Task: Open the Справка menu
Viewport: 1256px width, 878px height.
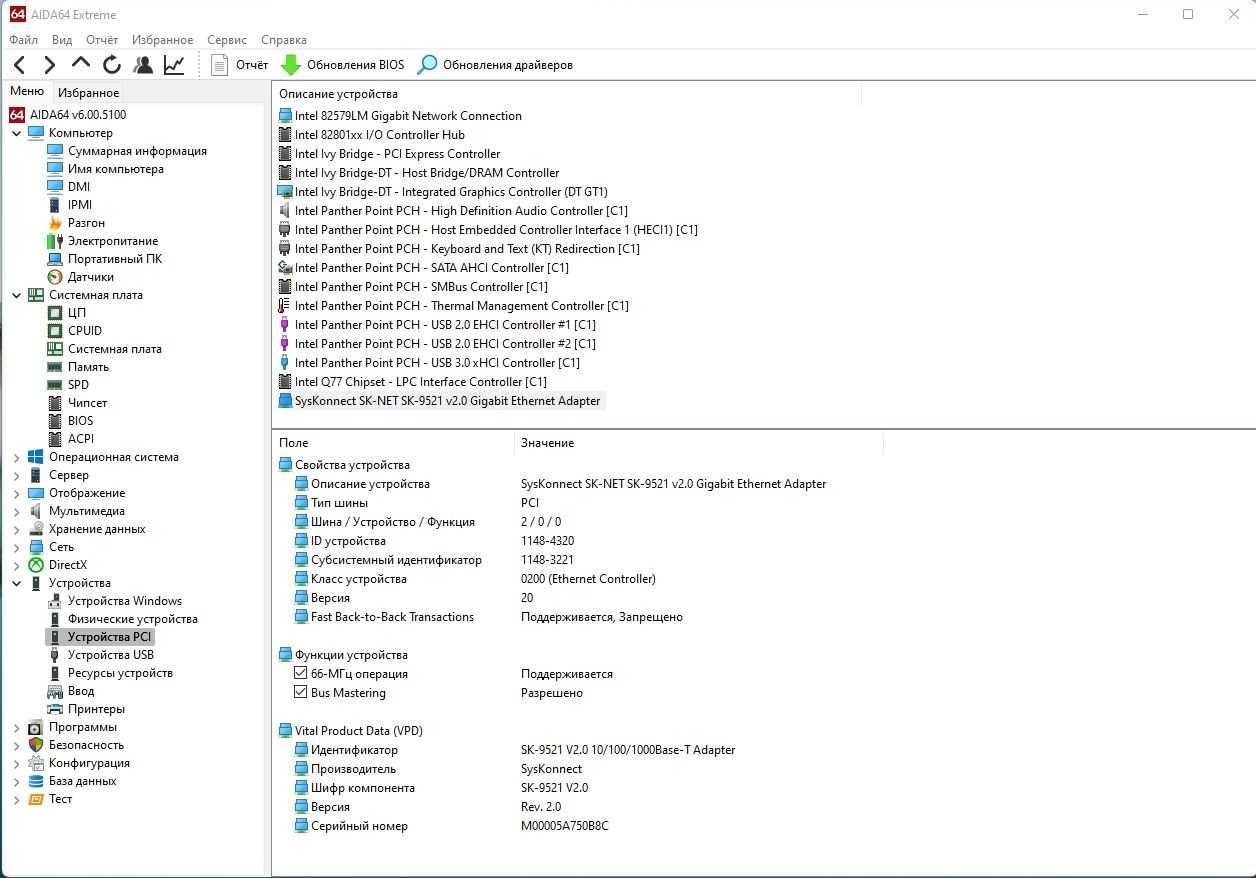Action: pos(284,40)
